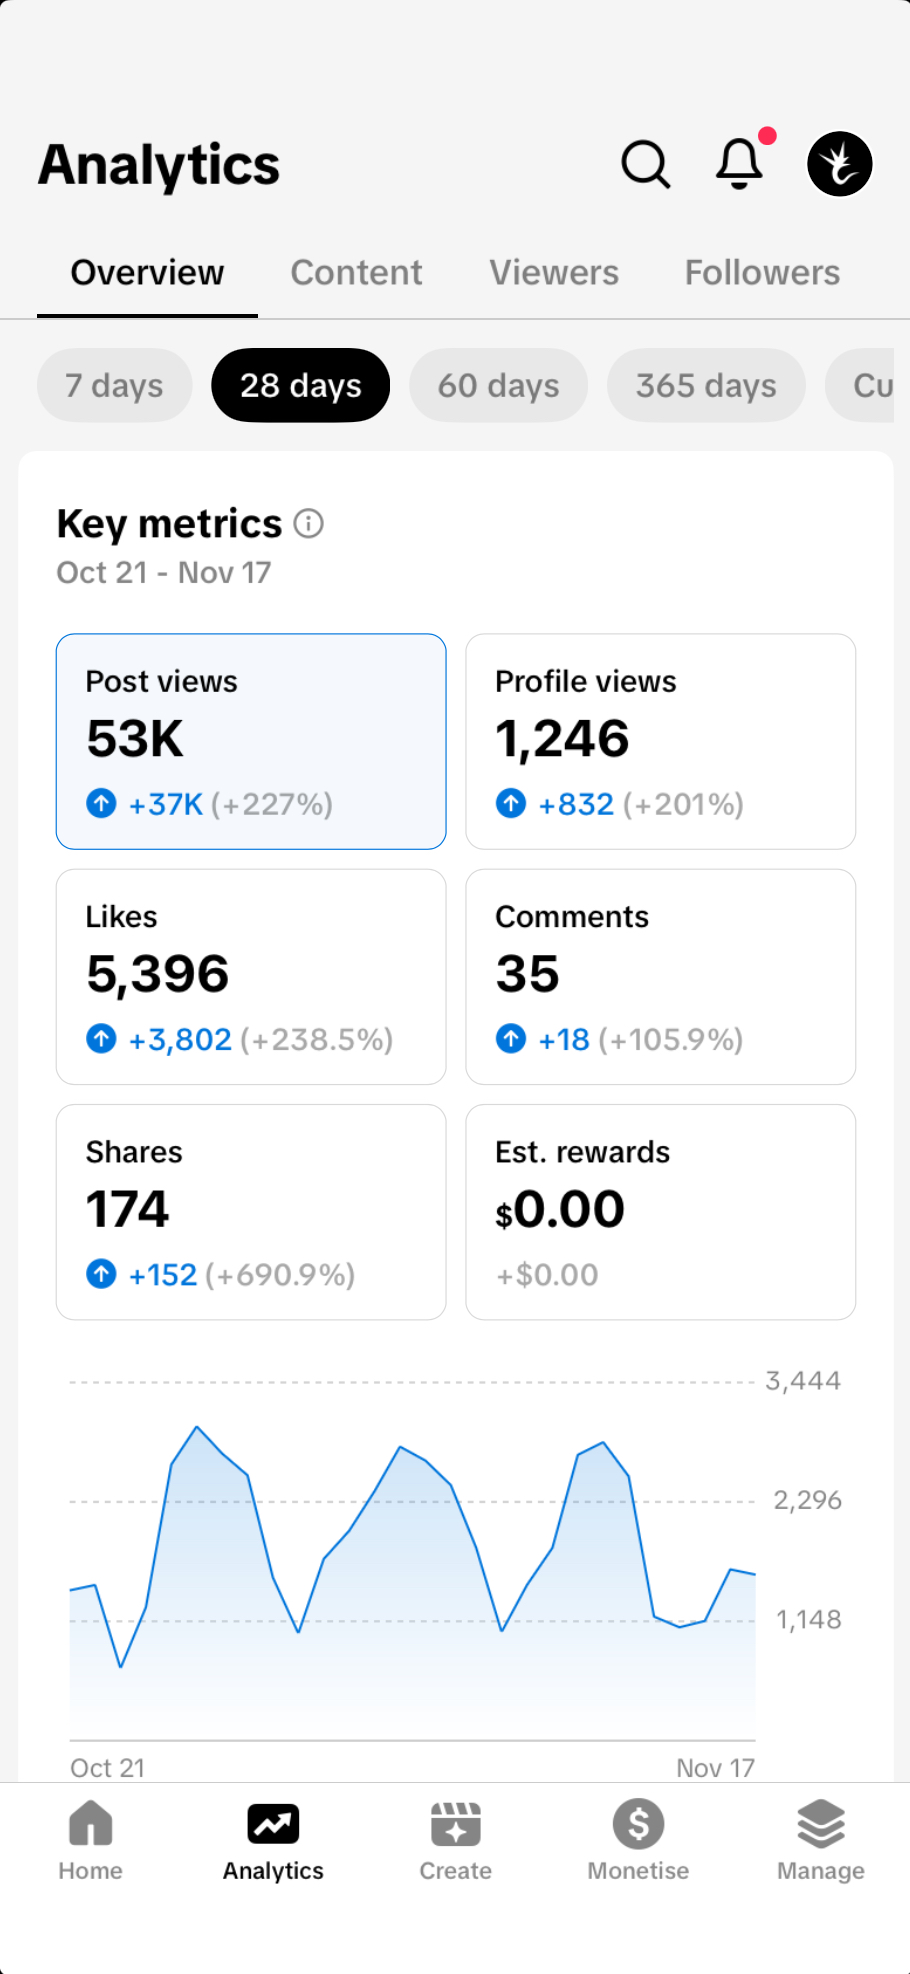The width and height of the screenshot is (910, 1974).
Task: Switch to the Viewers tab
Action: click(554, 273)
